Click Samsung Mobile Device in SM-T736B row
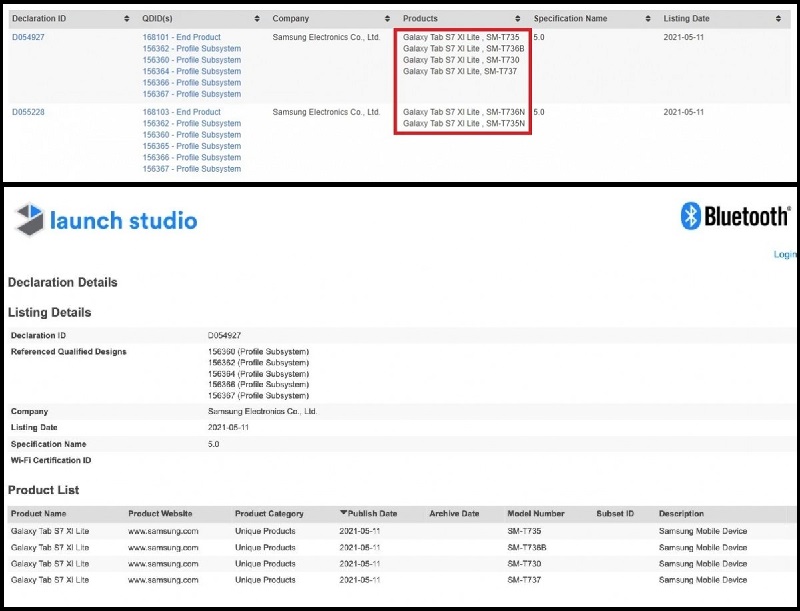 point(703,547)
